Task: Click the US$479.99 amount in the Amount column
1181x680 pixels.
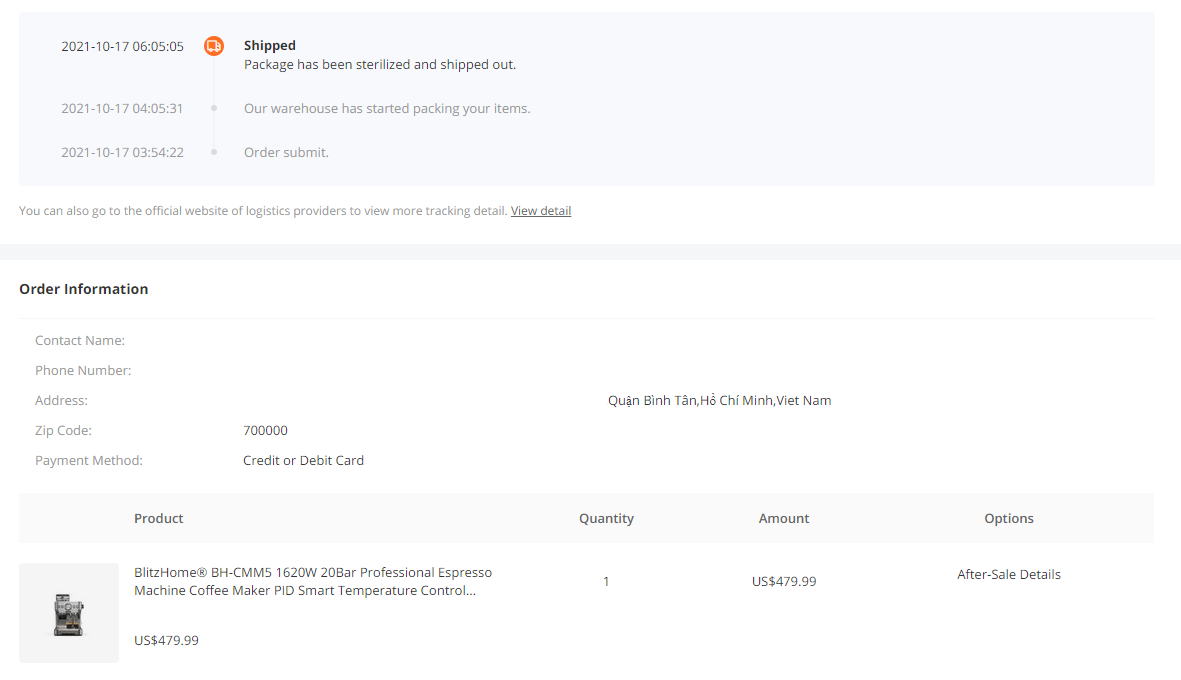Action: pyautogui.click(x=783, y=581)
